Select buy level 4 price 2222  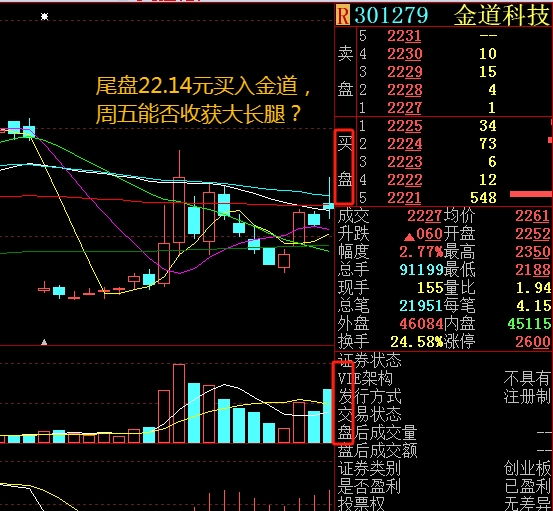coord(405,180)
